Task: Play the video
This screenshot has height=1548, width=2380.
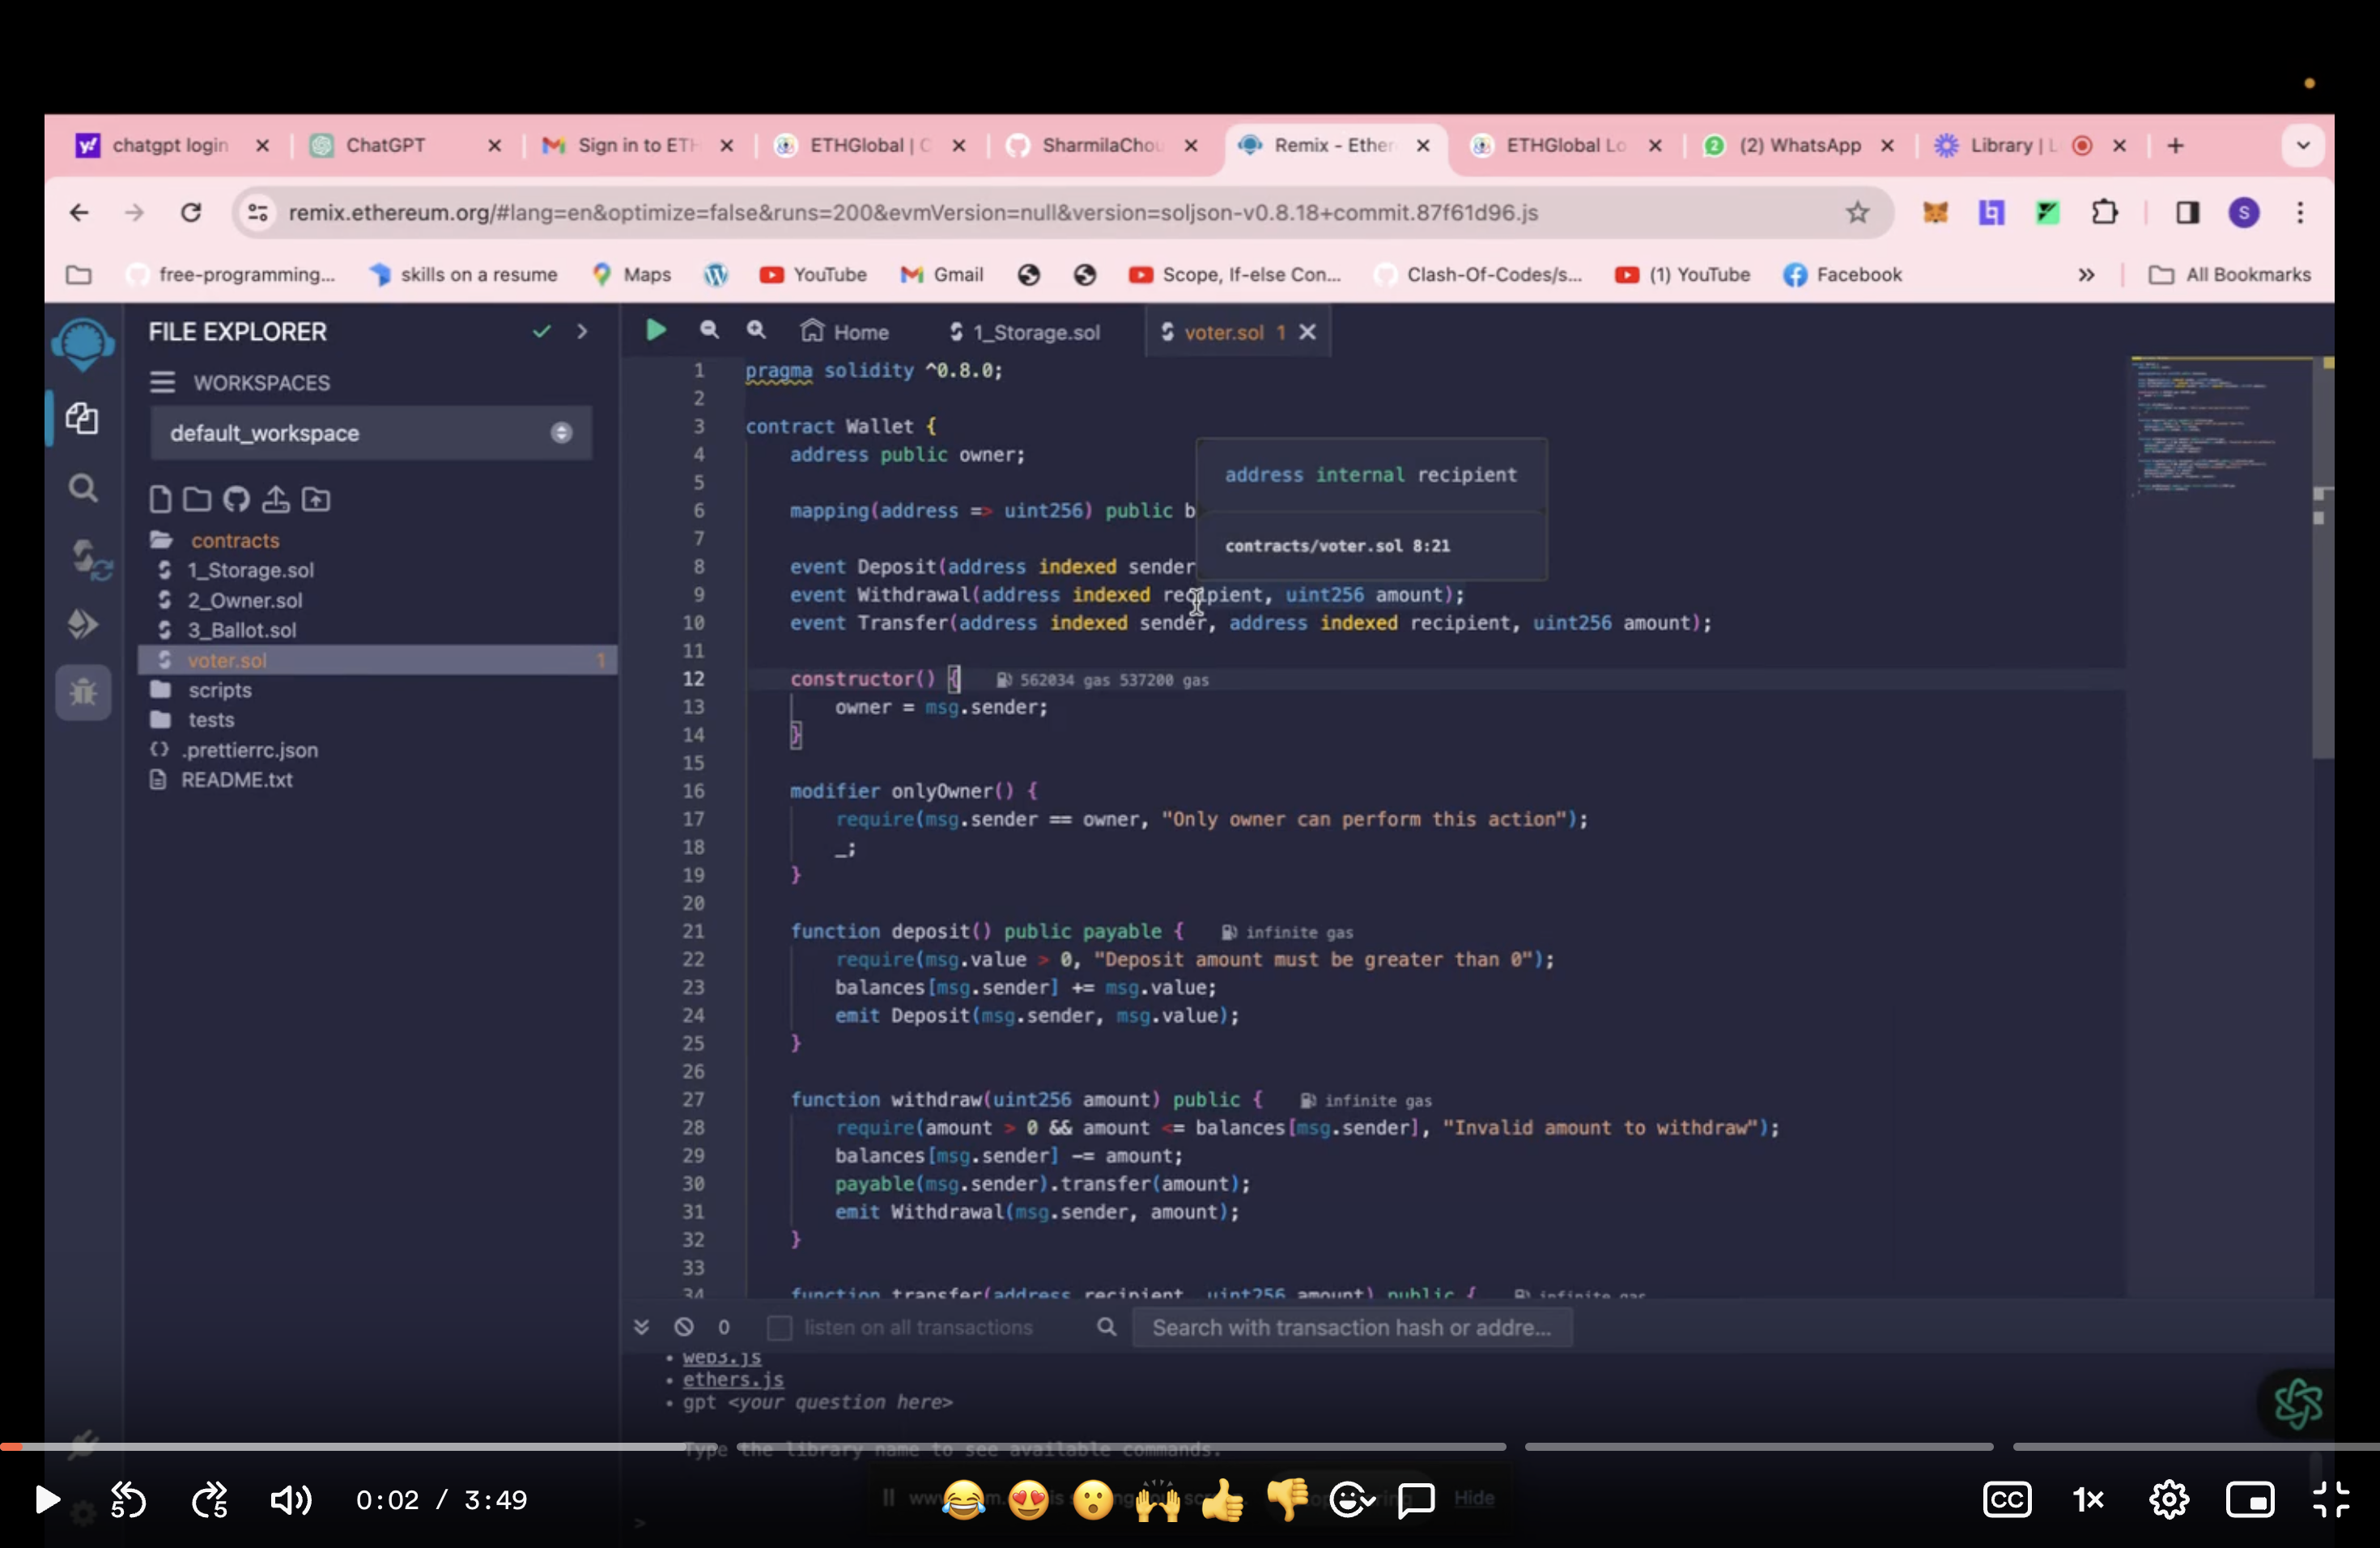Action: 47,1499
